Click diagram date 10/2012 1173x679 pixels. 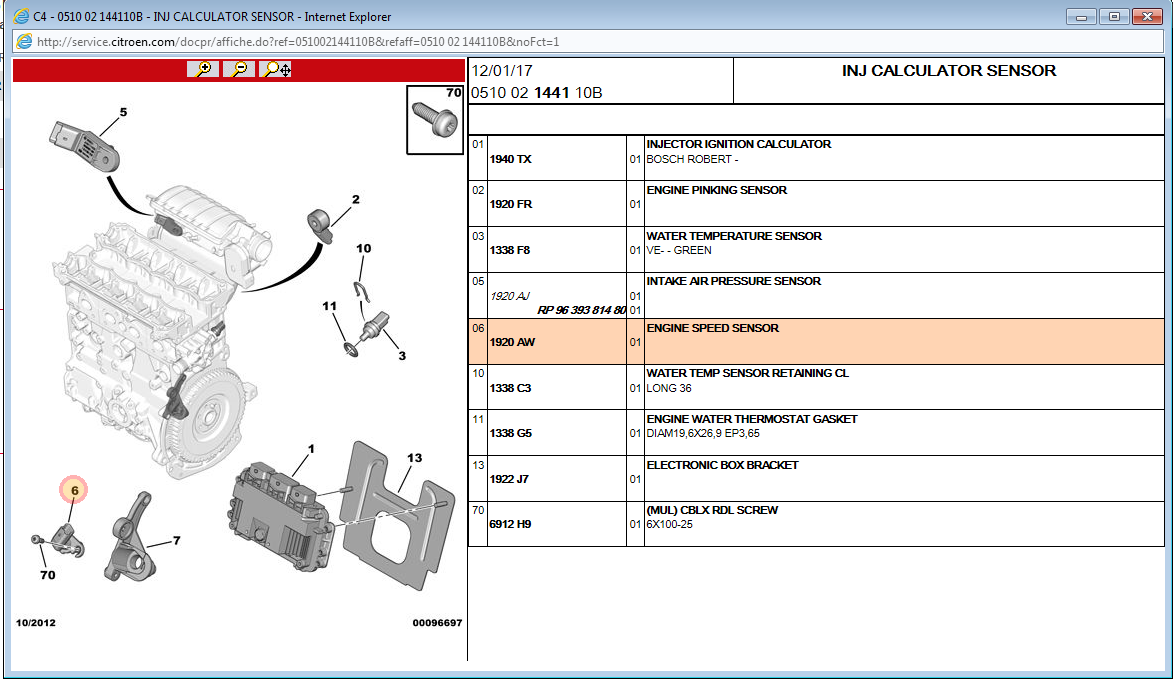click(x=36, y=623)
